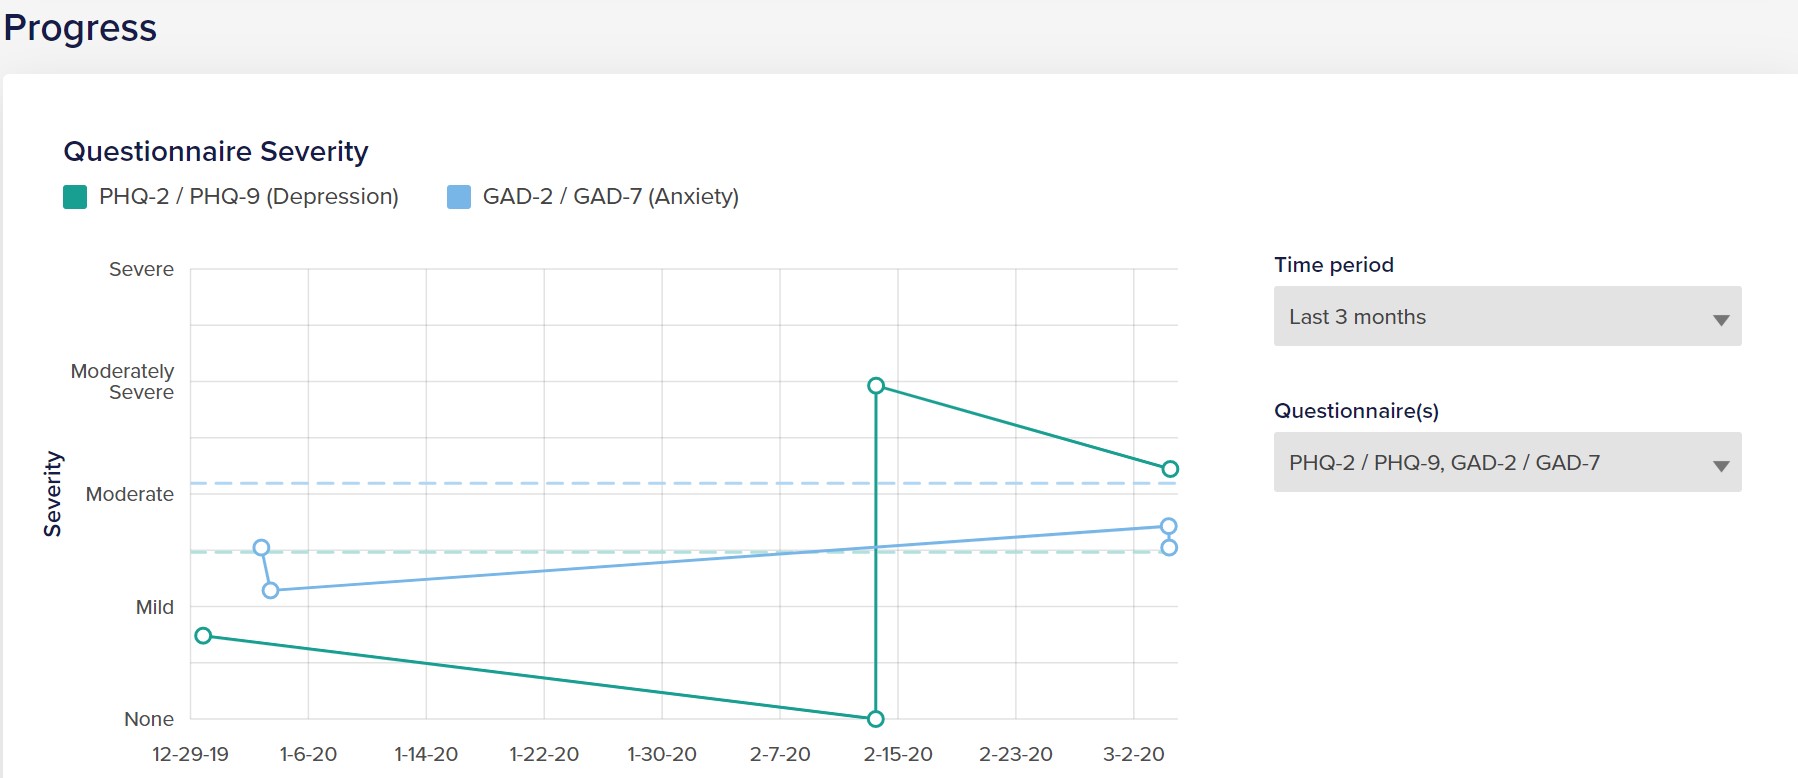Open the Questionnaire(s) selector dropdown
The image size is (1798, 778).
click(1507, 462)
